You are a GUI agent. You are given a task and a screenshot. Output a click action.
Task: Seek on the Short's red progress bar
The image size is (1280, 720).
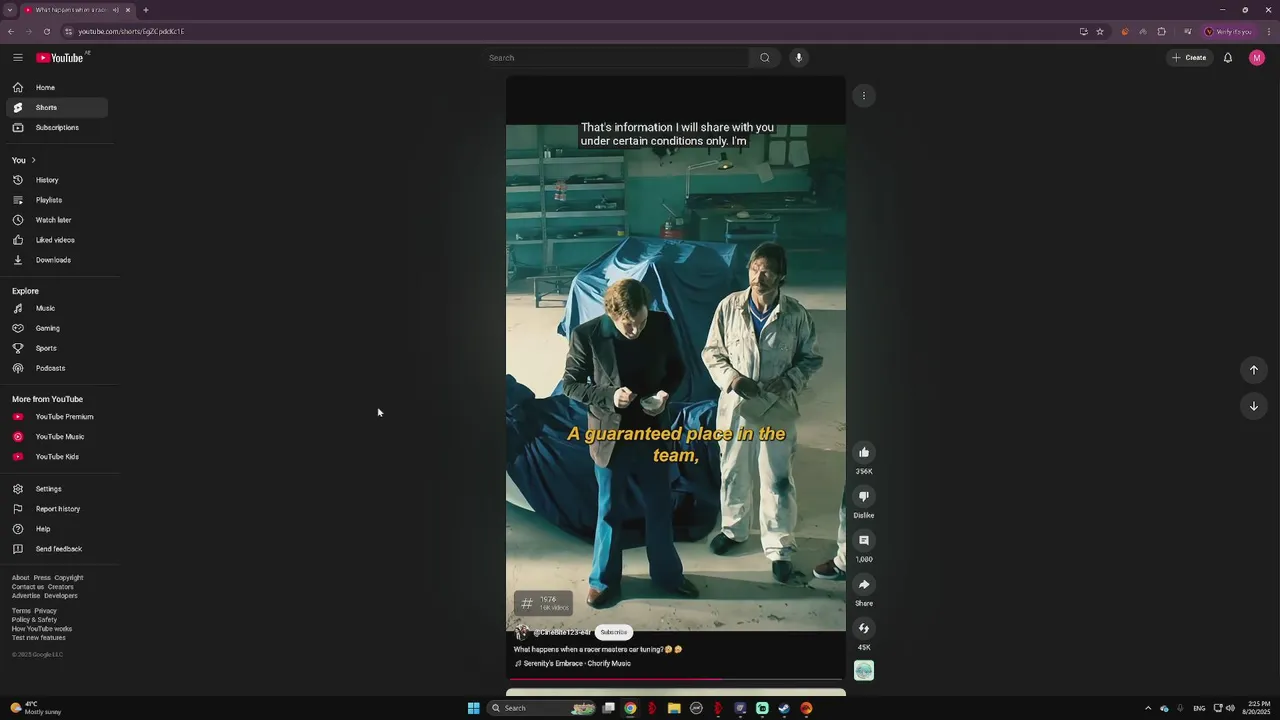[x=676, y=679]
